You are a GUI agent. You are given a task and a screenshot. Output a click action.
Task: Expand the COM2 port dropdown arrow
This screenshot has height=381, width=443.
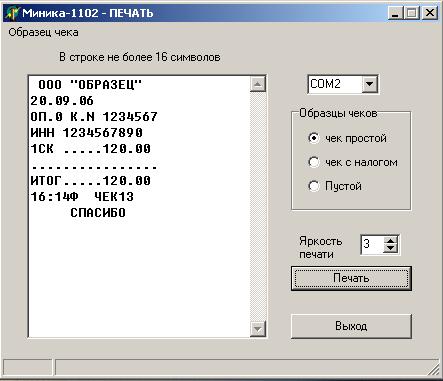(x=369, y=84)
